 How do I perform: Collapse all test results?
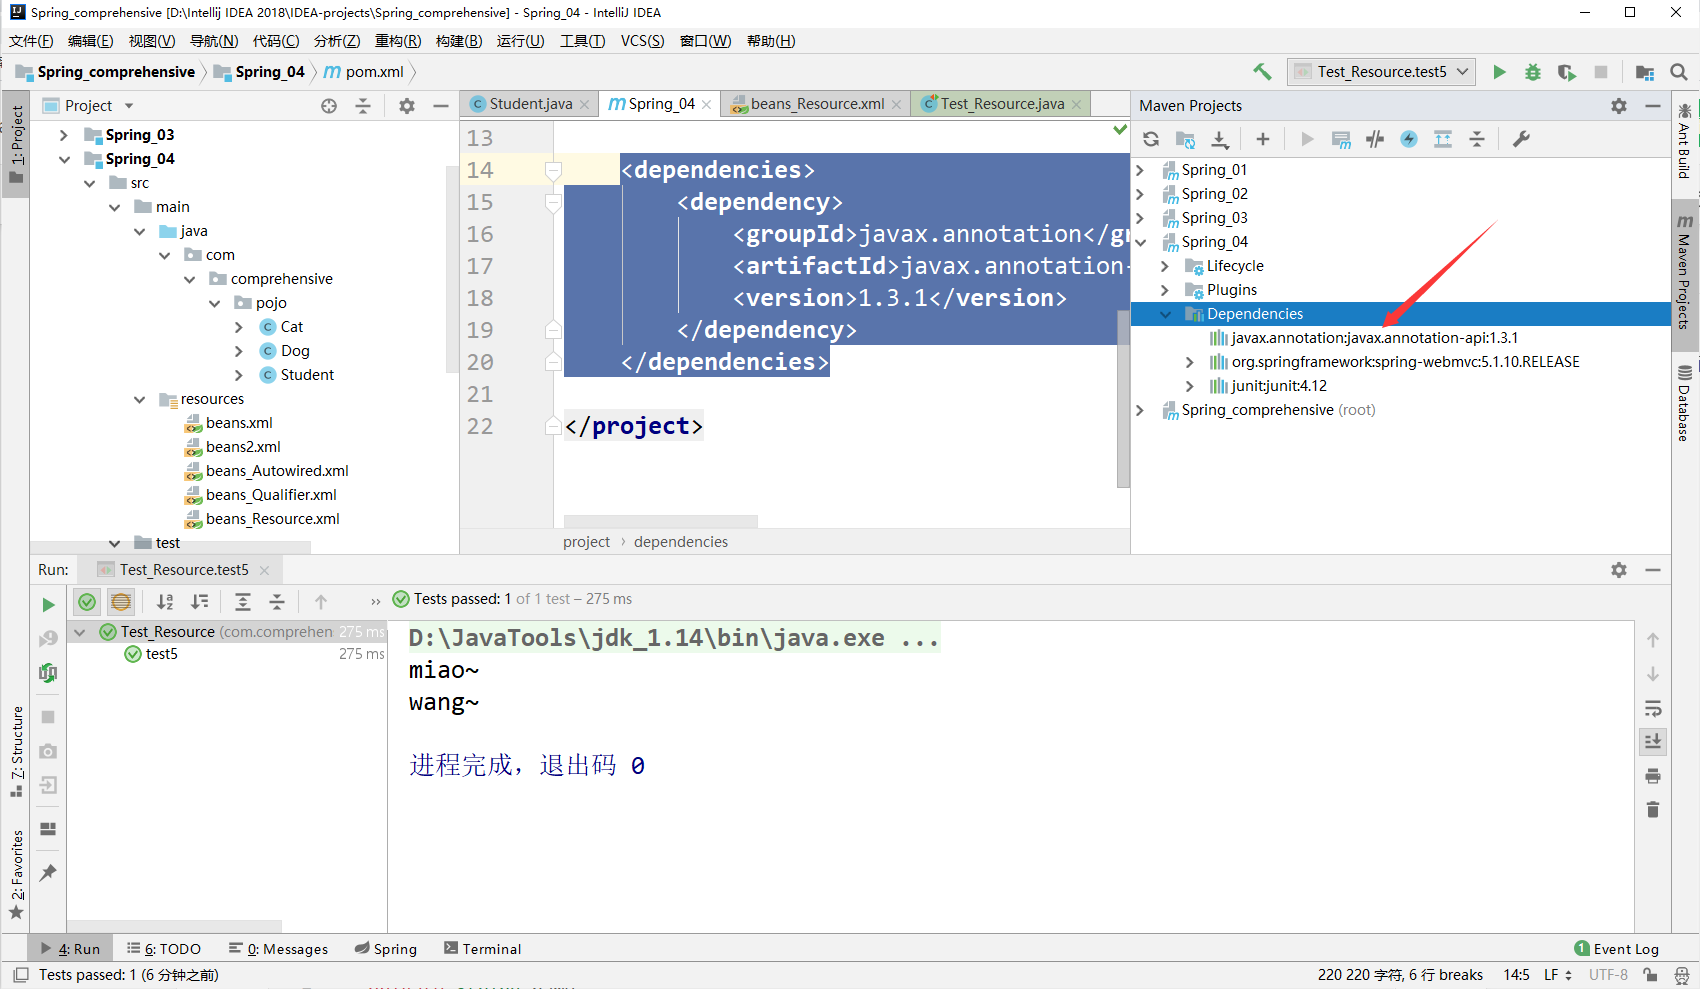(277, 601)
